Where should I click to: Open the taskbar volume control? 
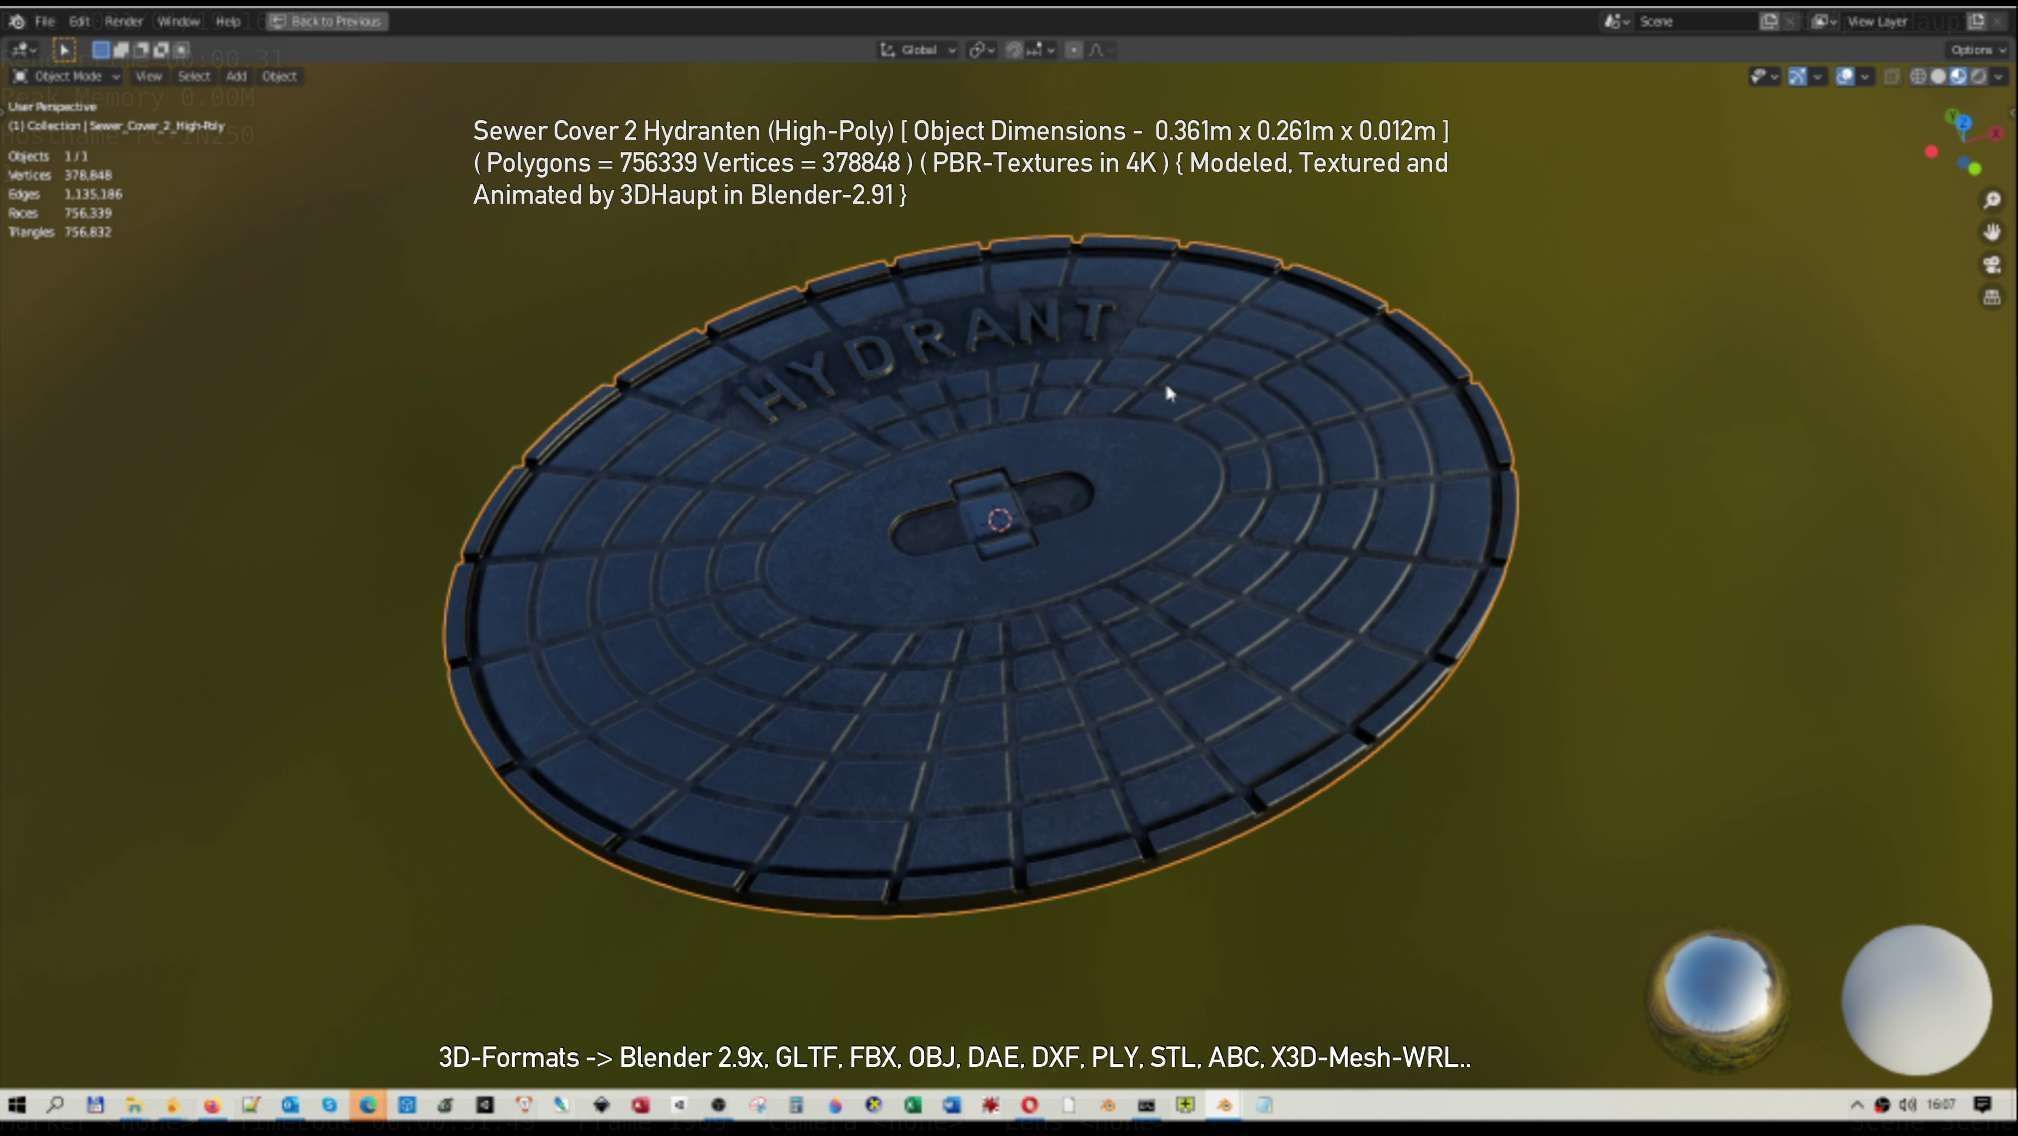[x=1907, y=1105]
